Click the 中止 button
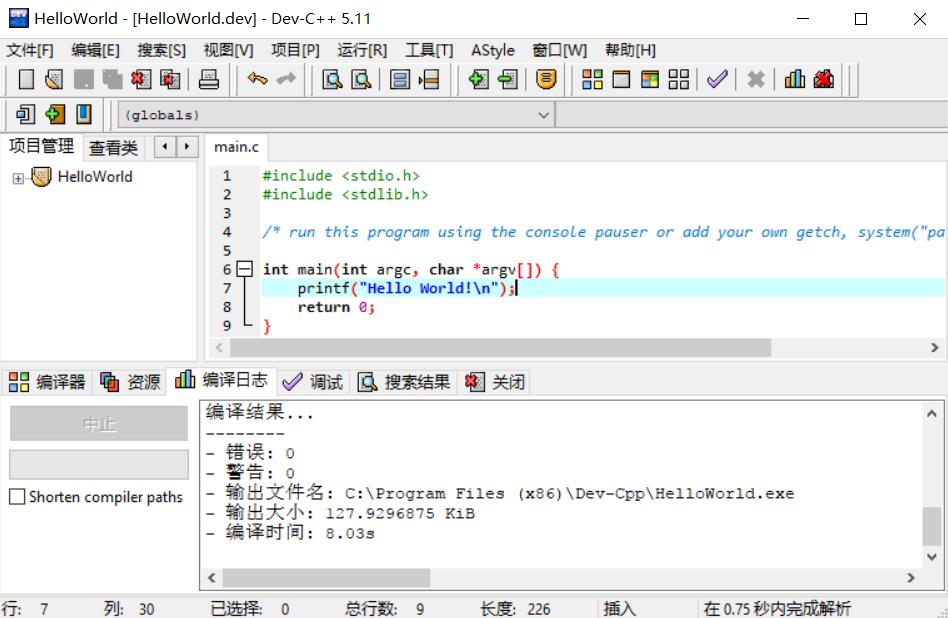The image size is (948, 618). coord(99,424)
